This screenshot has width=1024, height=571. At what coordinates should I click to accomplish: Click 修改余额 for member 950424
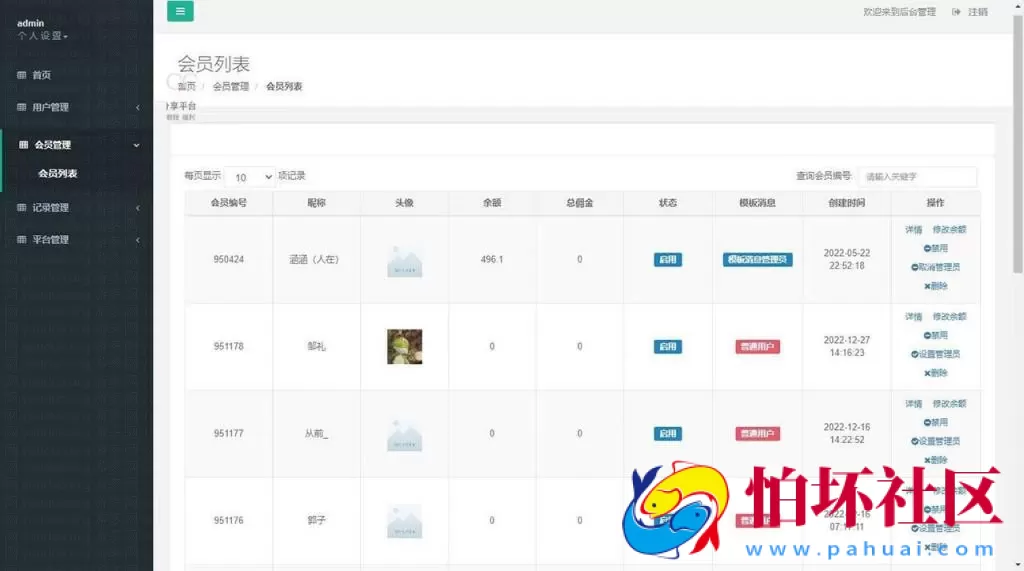pos(950,230)
